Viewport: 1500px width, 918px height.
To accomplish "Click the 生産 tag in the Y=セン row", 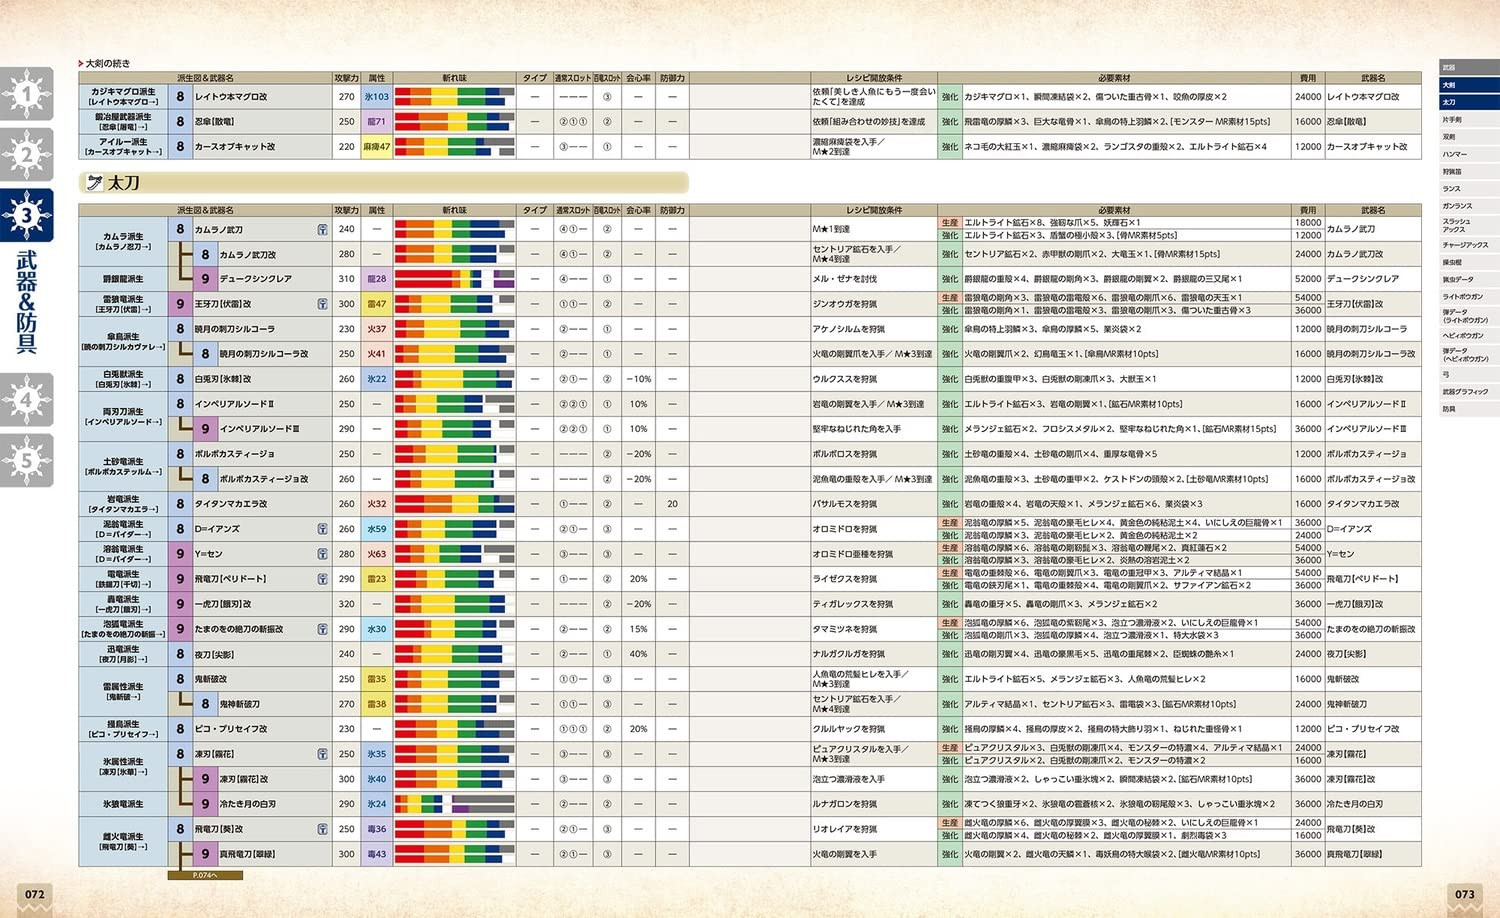I will point(949,548).
